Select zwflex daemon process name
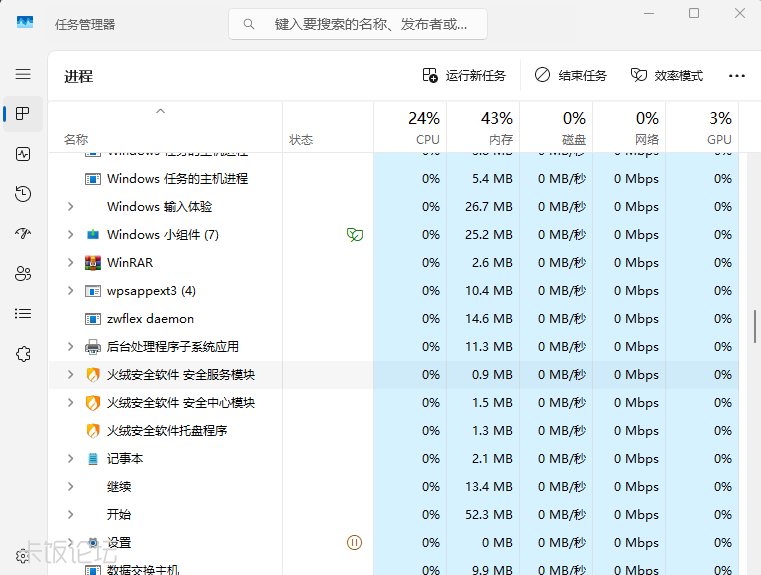Screen dimensions: 761x575 pyautogui.click(x=150, y=319)
